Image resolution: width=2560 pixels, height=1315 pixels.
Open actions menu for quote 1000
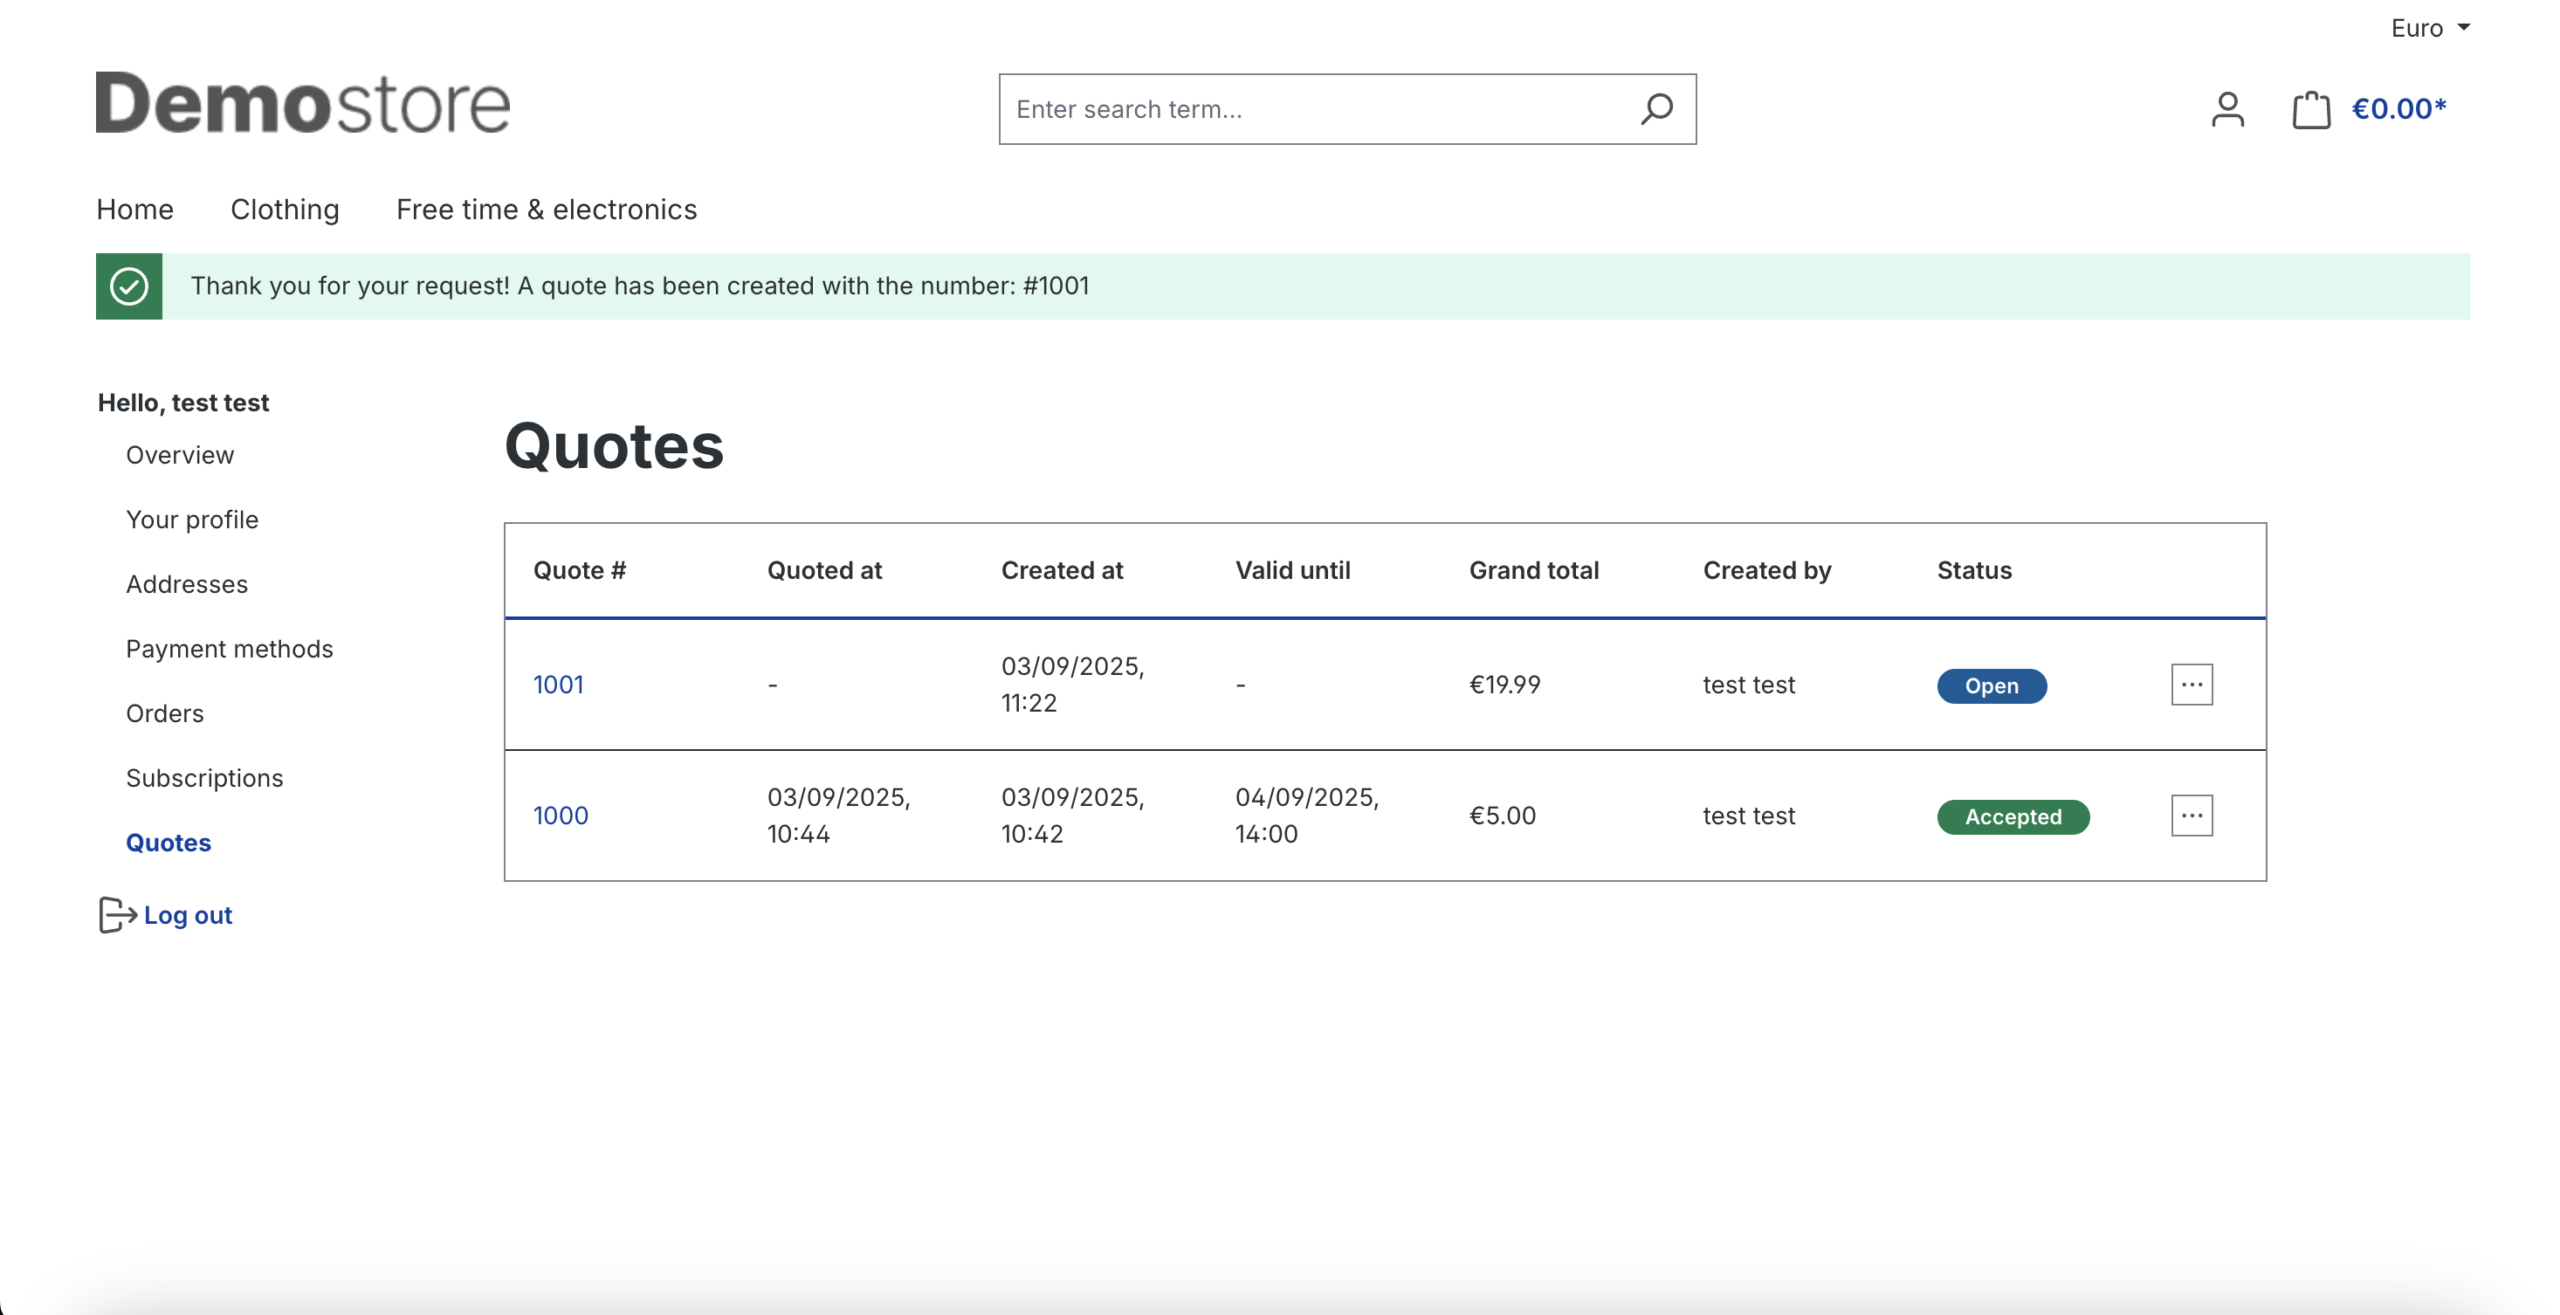click(2191, 816)
